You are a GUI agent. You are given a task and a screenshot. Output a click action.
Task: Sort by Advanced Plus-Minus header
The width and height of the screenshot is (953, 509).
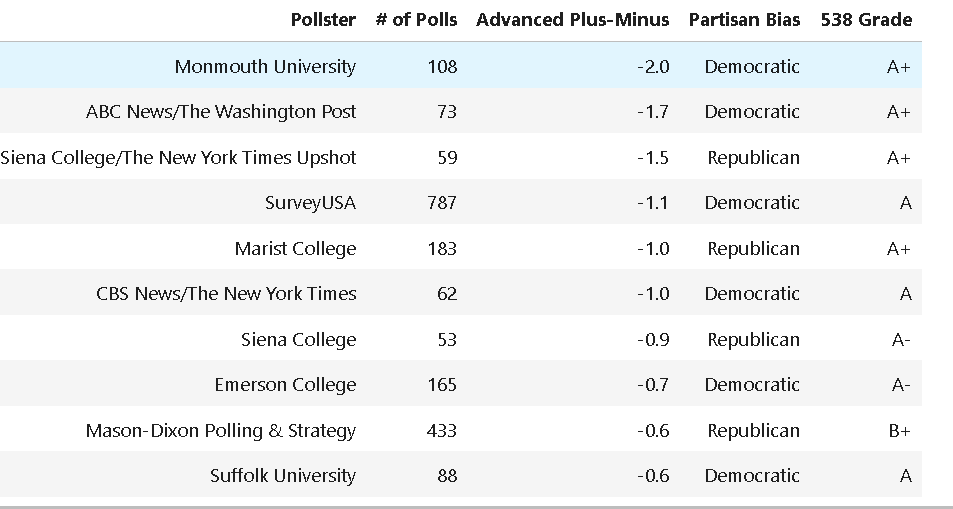[572, 20]
